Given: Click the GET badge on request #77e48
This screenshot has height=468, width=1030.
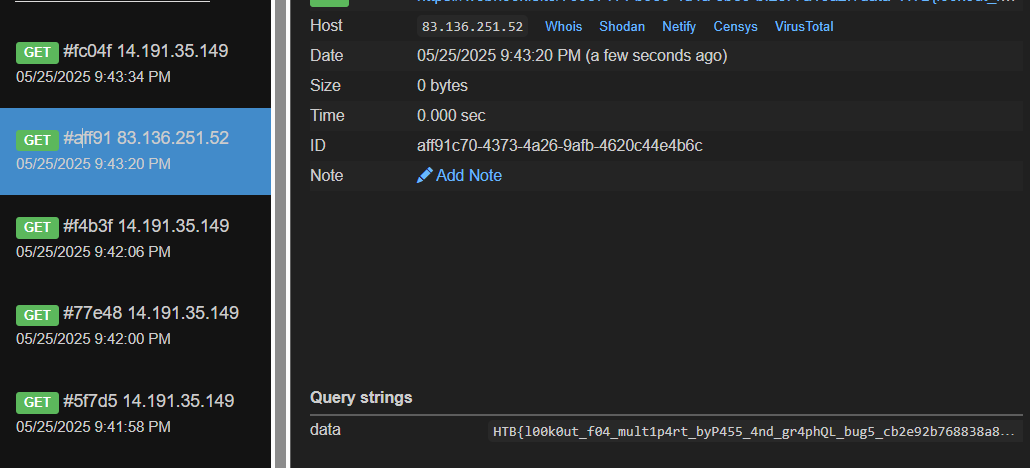Looking at the screenshot, I should [x=38, y=315].
